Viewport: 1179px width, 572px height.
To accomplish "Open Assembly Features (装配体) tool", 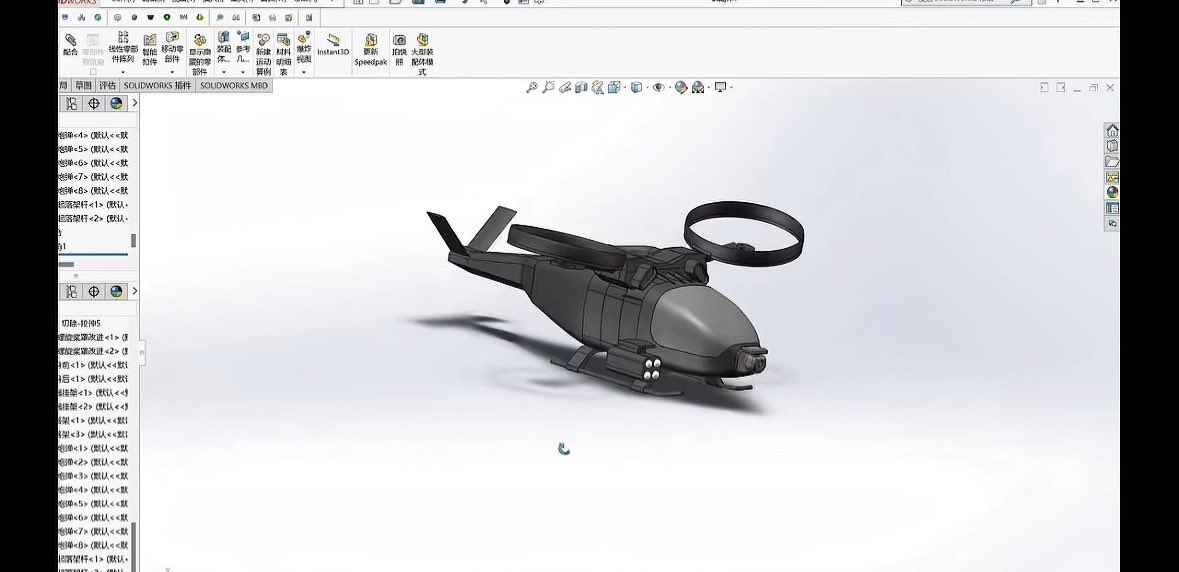I will point(224,47).
